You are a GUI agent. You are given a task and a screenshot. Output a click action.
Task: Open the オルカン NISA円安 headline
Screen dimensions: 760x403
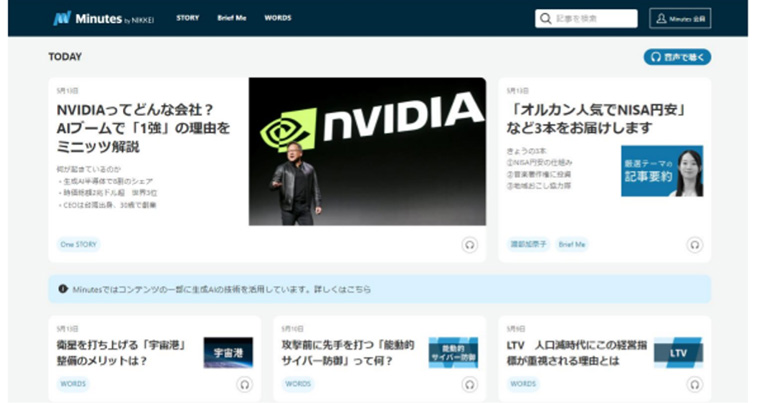[597, 119]
